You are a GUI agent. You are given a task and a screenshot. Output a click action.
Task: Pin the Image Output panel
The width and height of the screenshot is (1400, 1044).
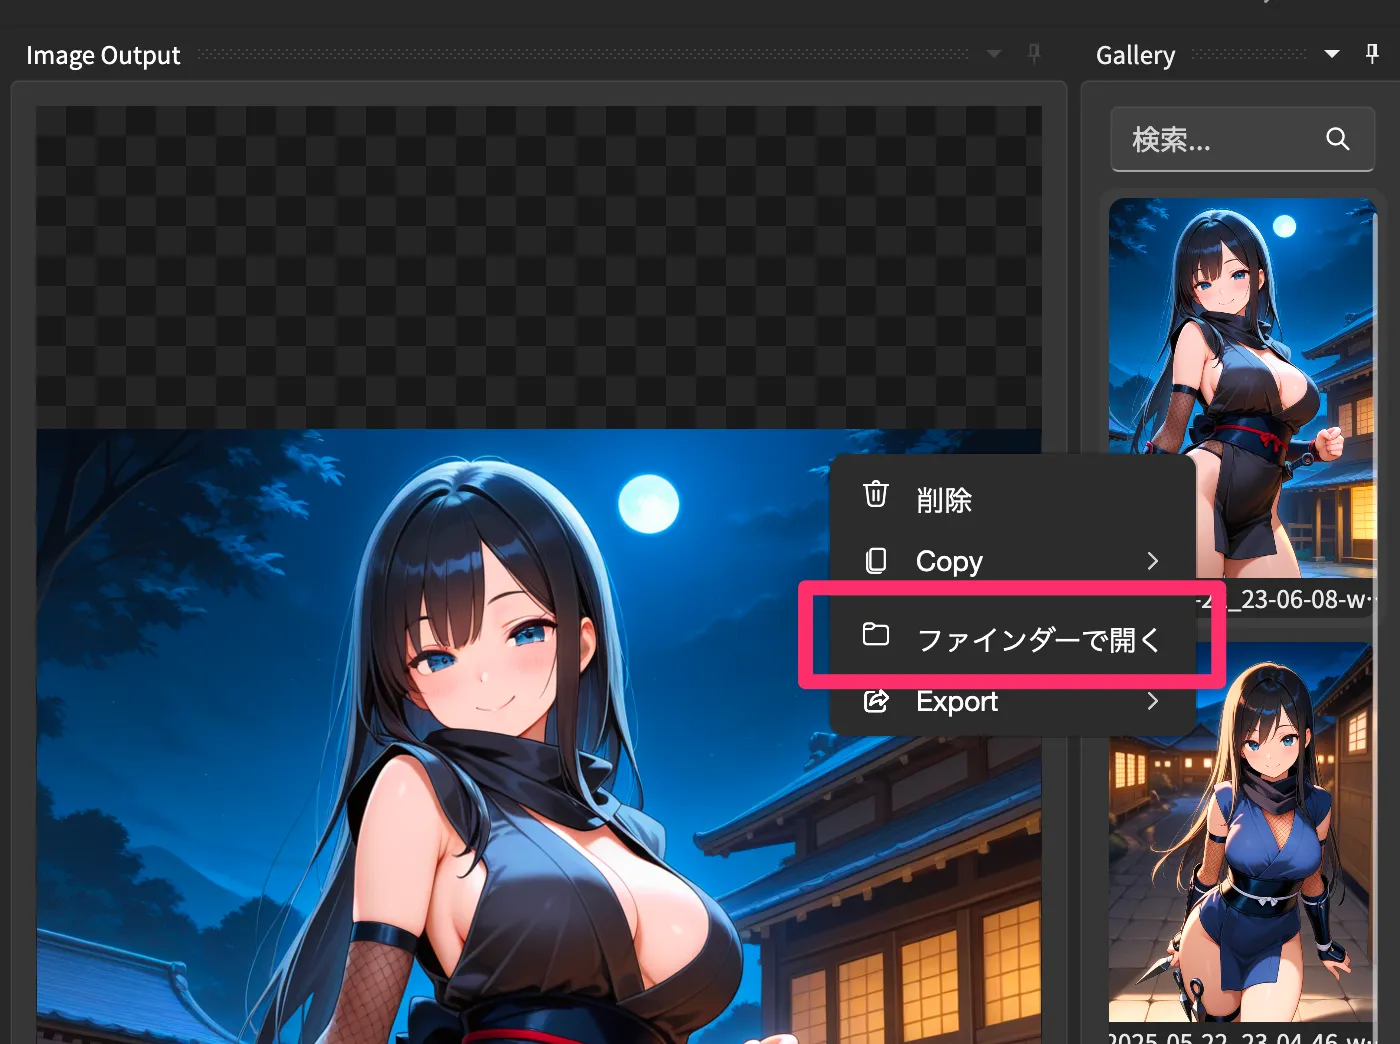tap(1034, 54)
